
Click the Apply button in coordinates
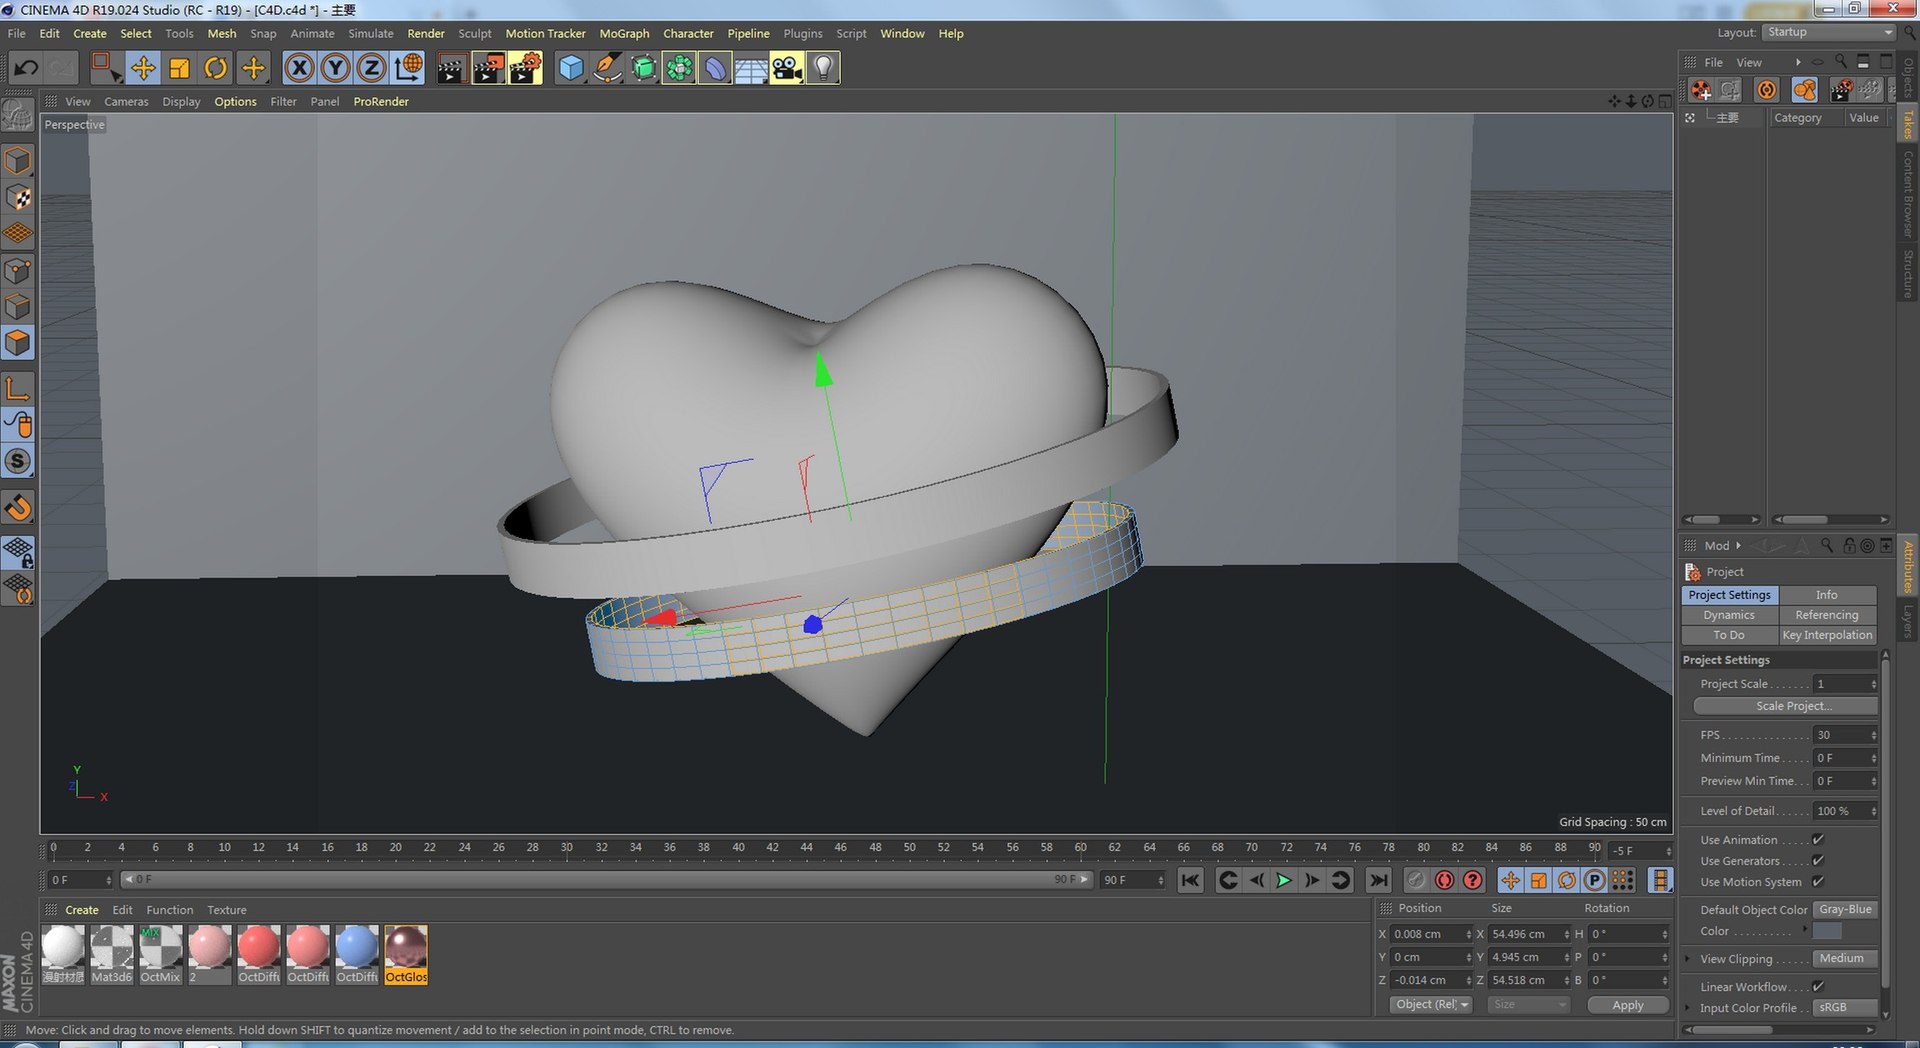point(1627,1005)
